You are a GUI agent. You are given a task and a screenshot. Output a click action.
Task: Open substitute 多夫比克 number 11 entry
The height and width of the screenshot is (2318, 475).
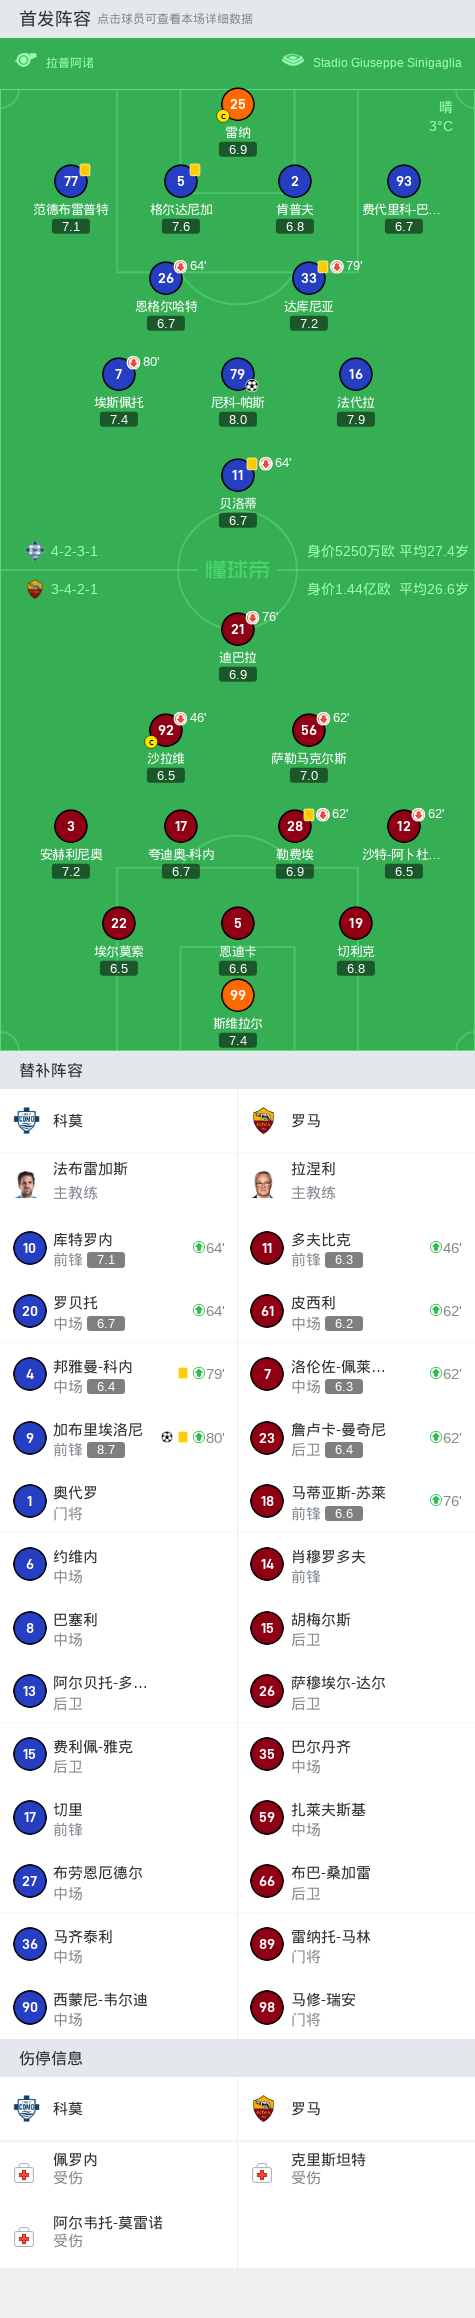tap(356, 1248)
